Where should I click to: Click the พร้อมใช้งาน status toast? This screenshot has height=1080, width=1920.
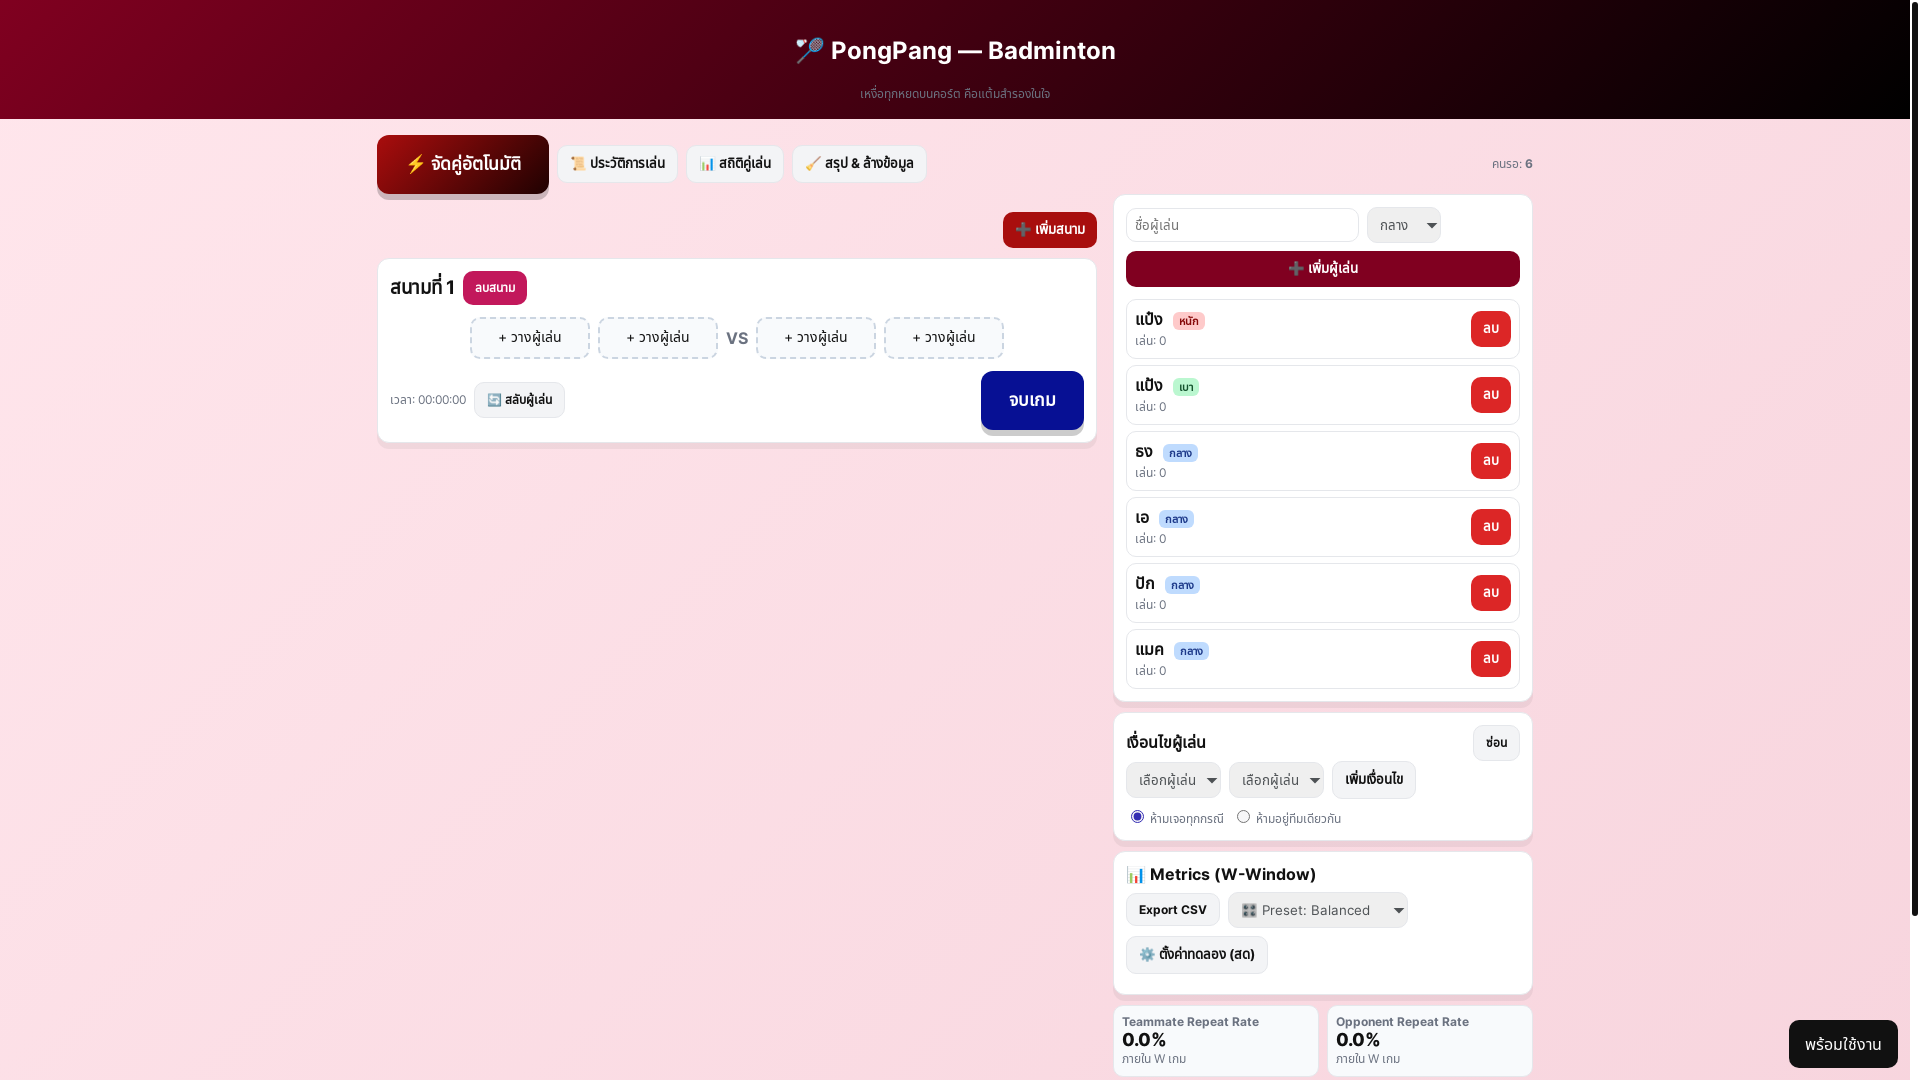(1842, 1044)
